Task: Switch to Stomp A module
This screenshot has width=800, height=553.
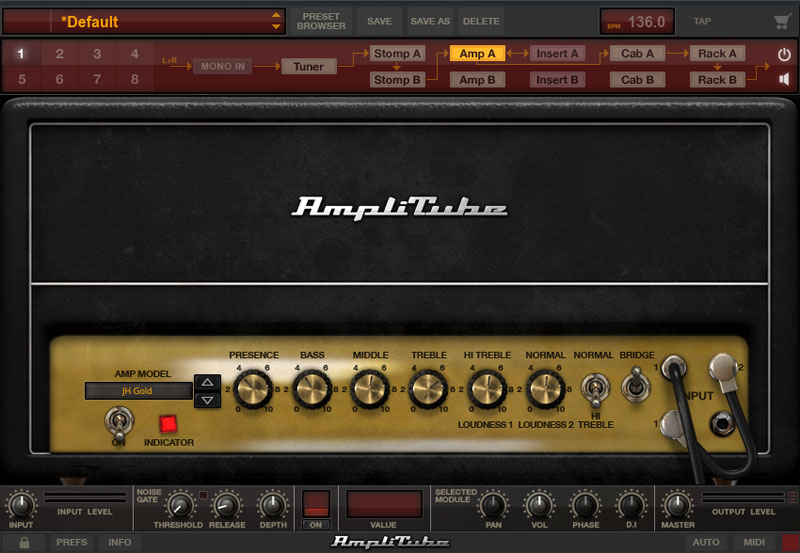Action: [397, 54]
